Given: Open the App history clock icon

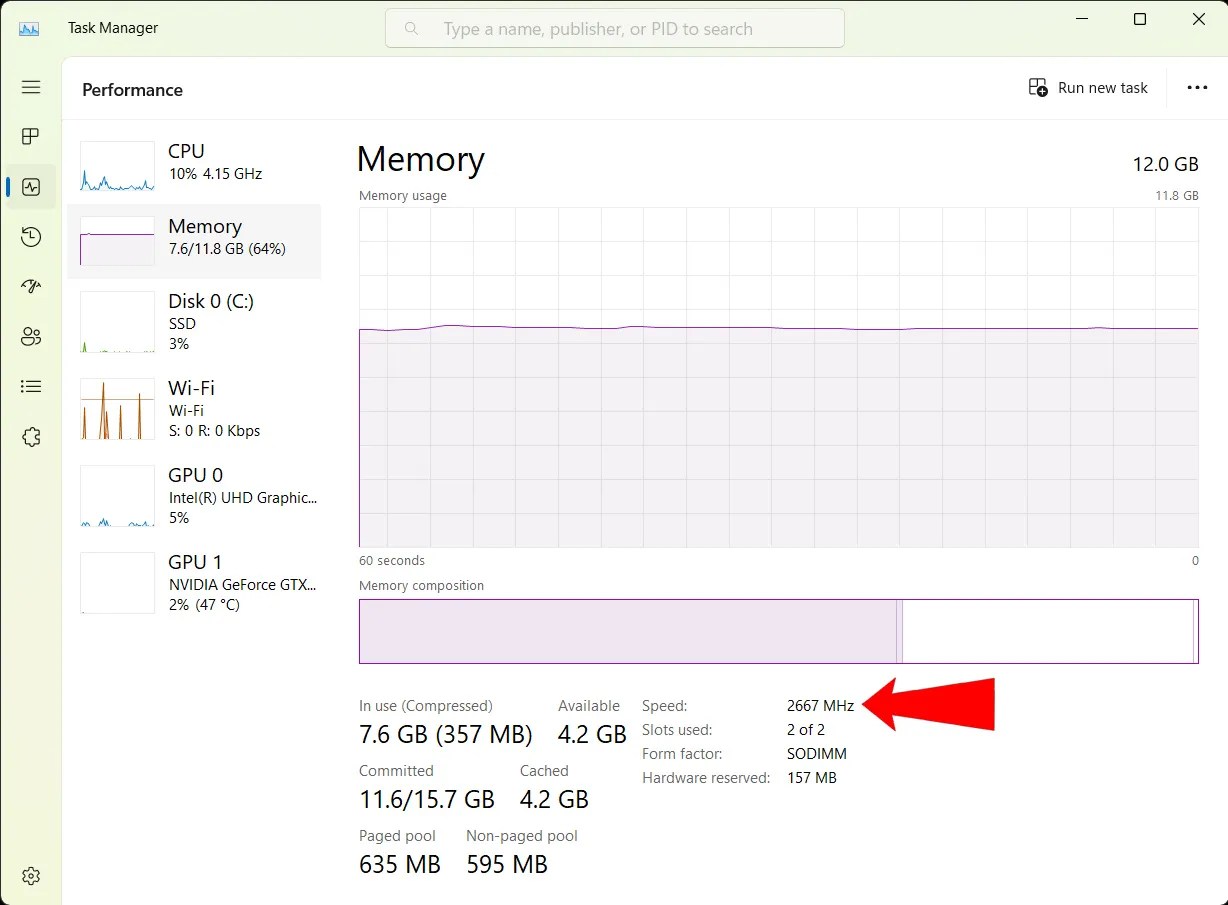Looking at the screenshot, I should pos(31,236).
